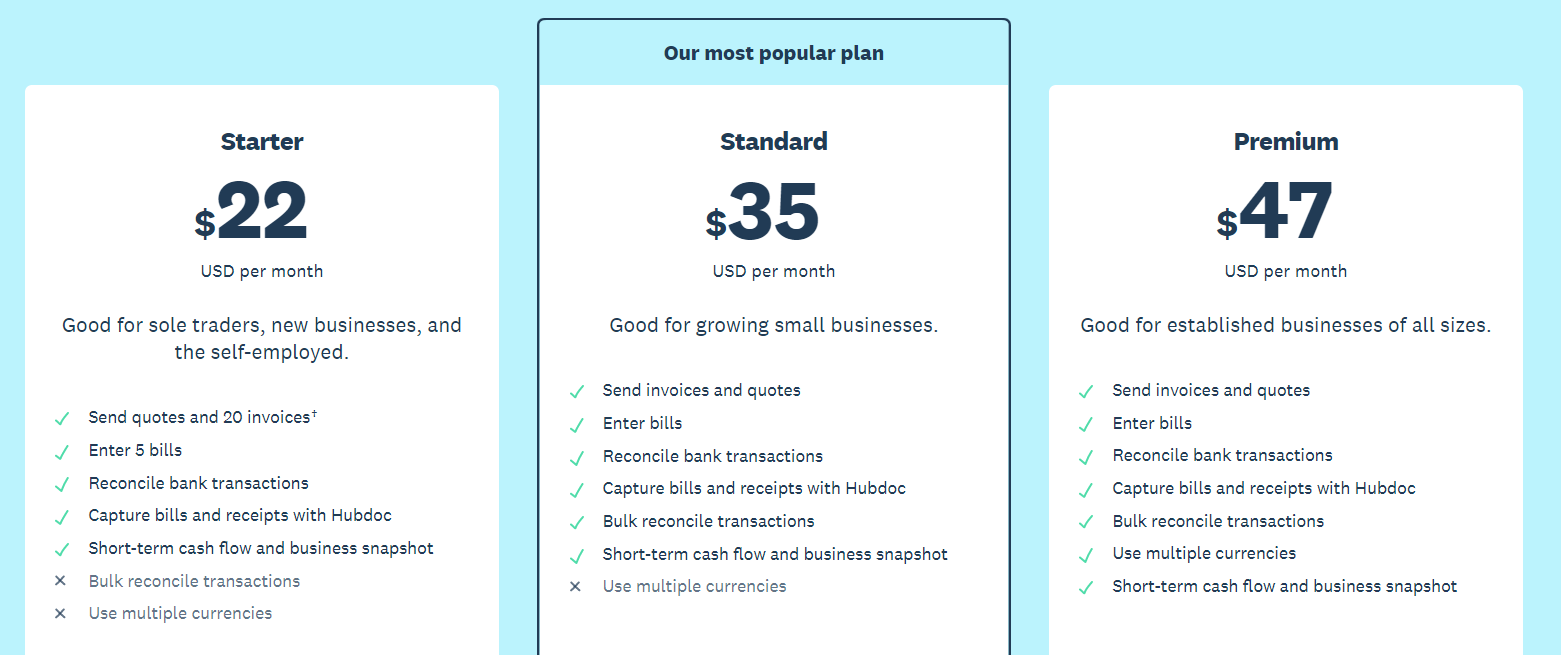Click X icon beside Starter 'Use multiple currencies'

pos(60,614)
